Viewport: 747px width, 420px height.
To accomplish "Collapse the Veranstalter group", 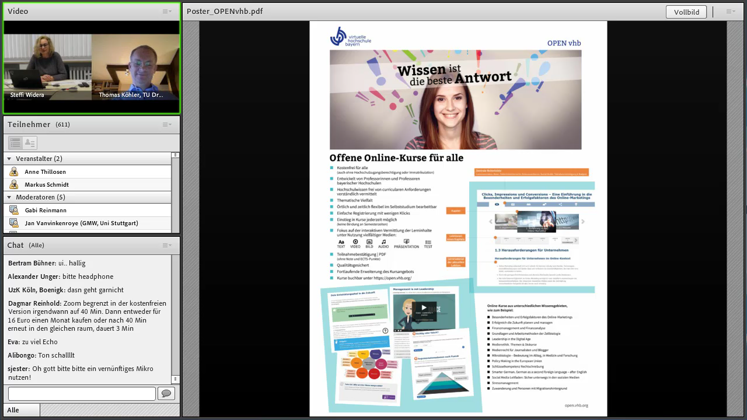I will [10, 159].
